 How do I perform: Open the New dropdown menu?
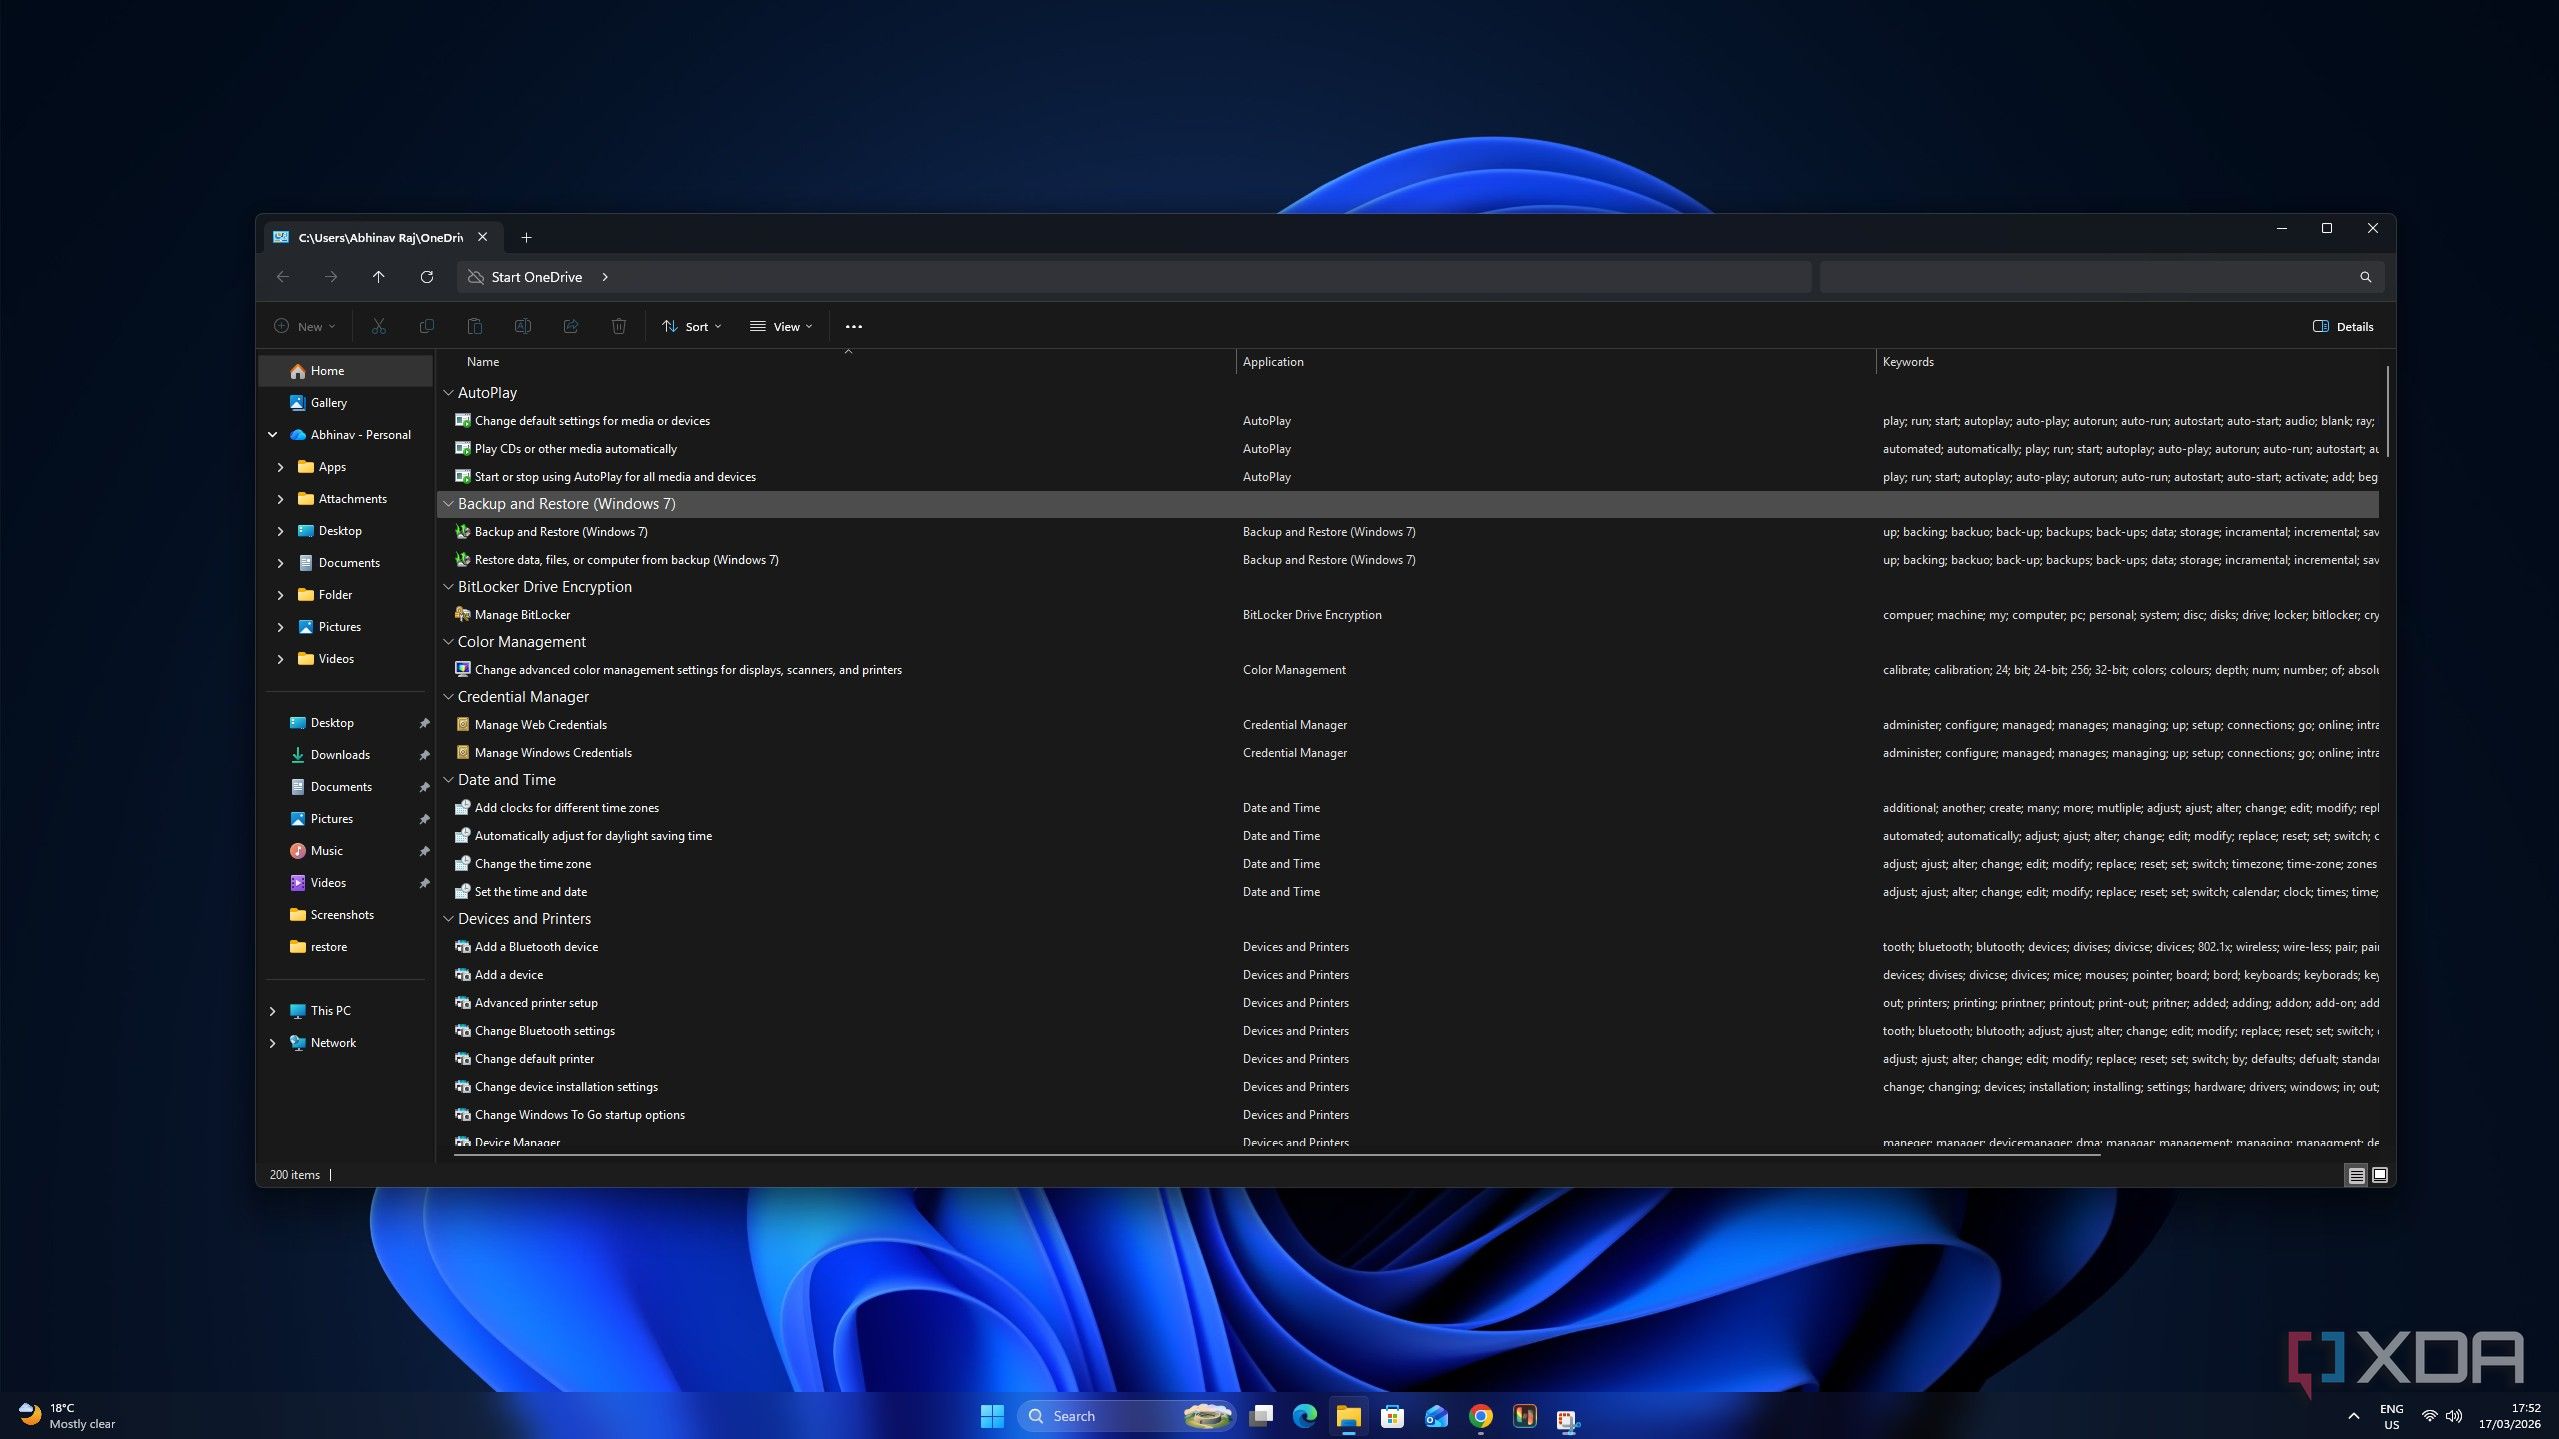click(305, 326)
